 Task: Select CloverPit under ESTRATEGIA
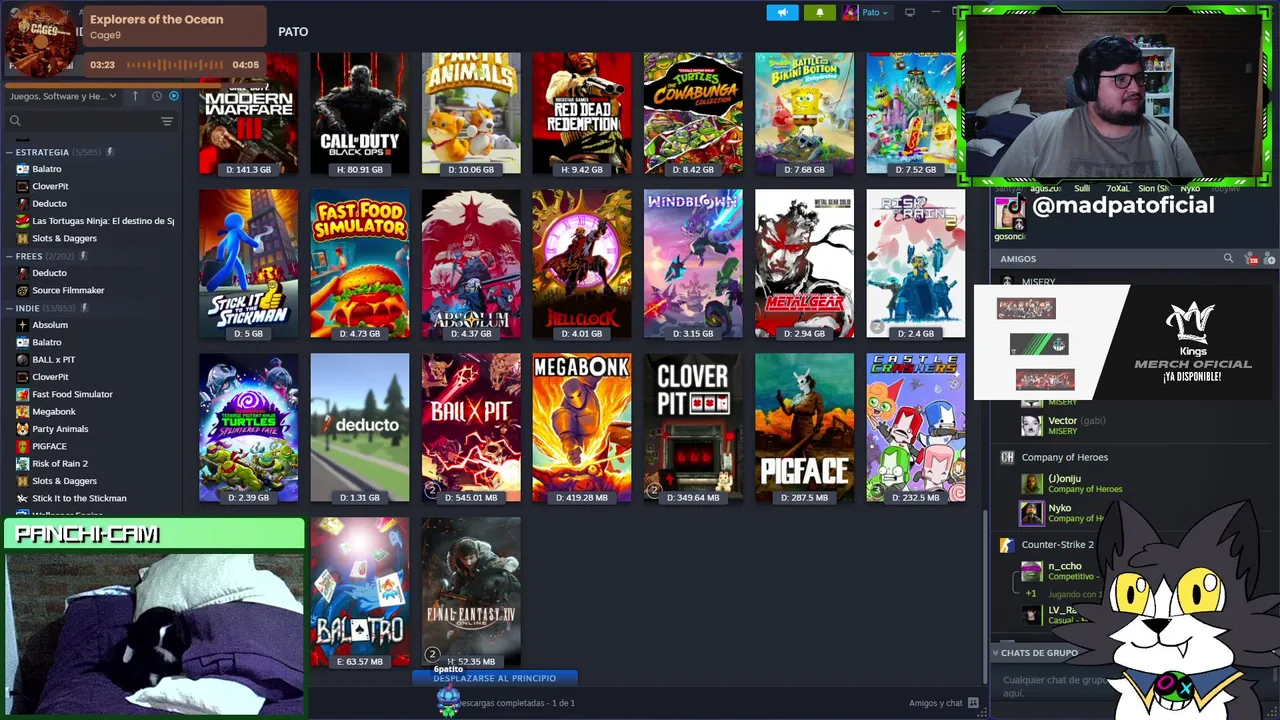[50, 186]
